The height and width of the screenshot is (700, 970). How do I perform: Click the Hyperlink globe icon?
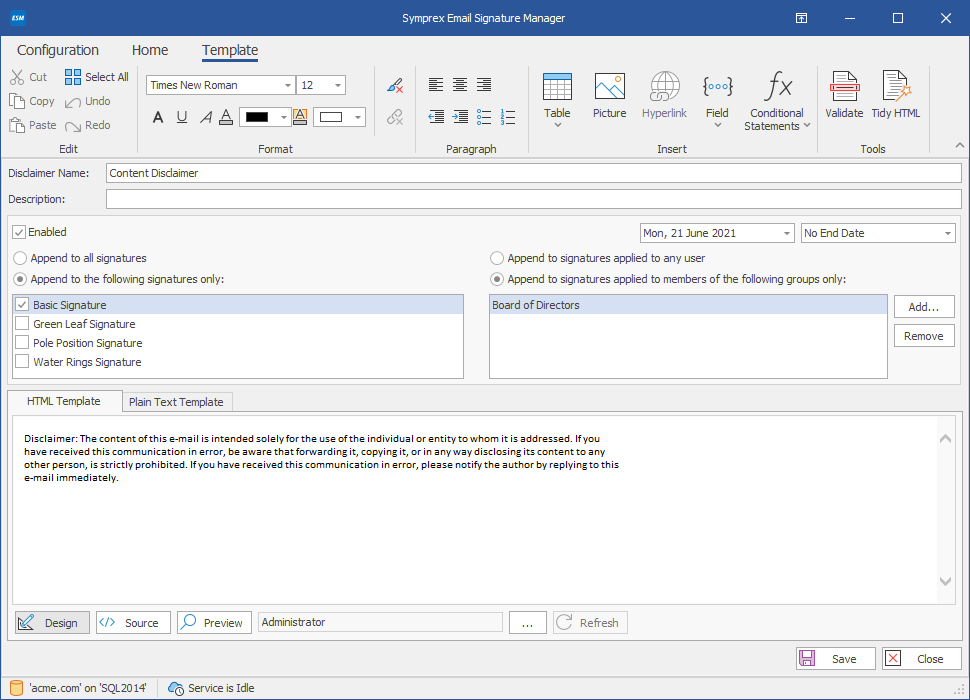[664, 87]
